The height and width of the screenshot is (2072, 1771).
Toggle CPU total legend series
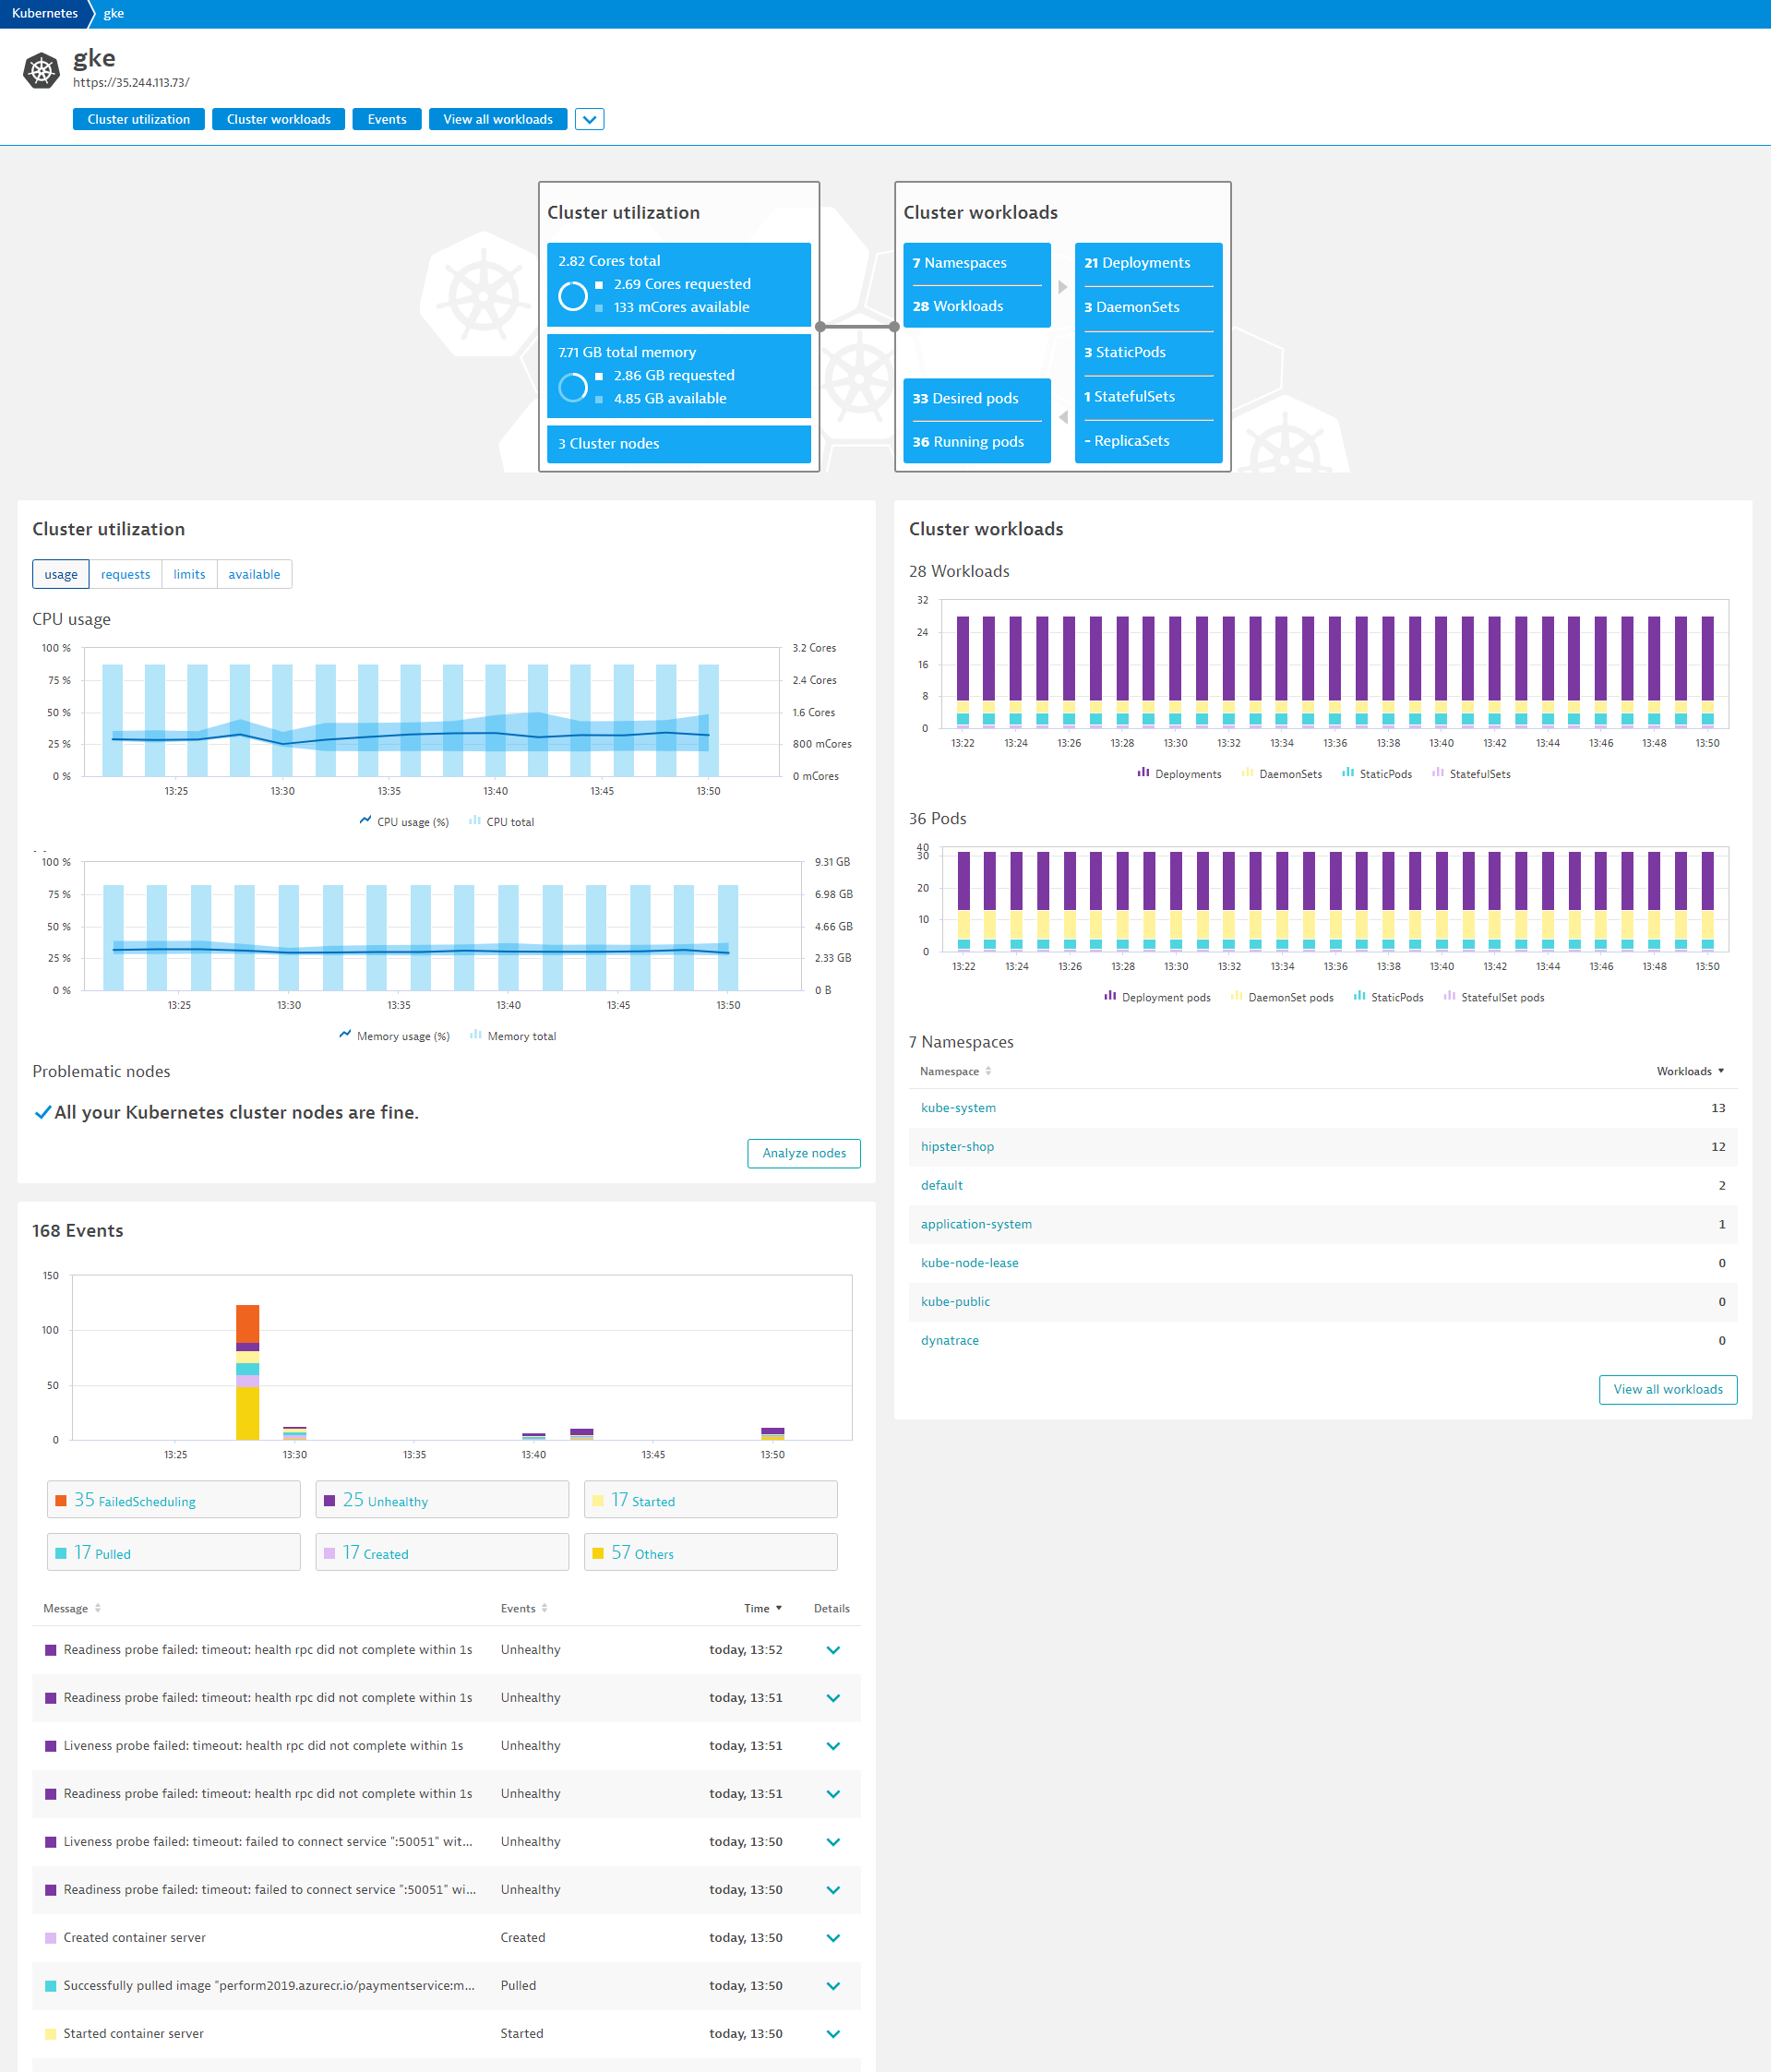tap(501, 822)
